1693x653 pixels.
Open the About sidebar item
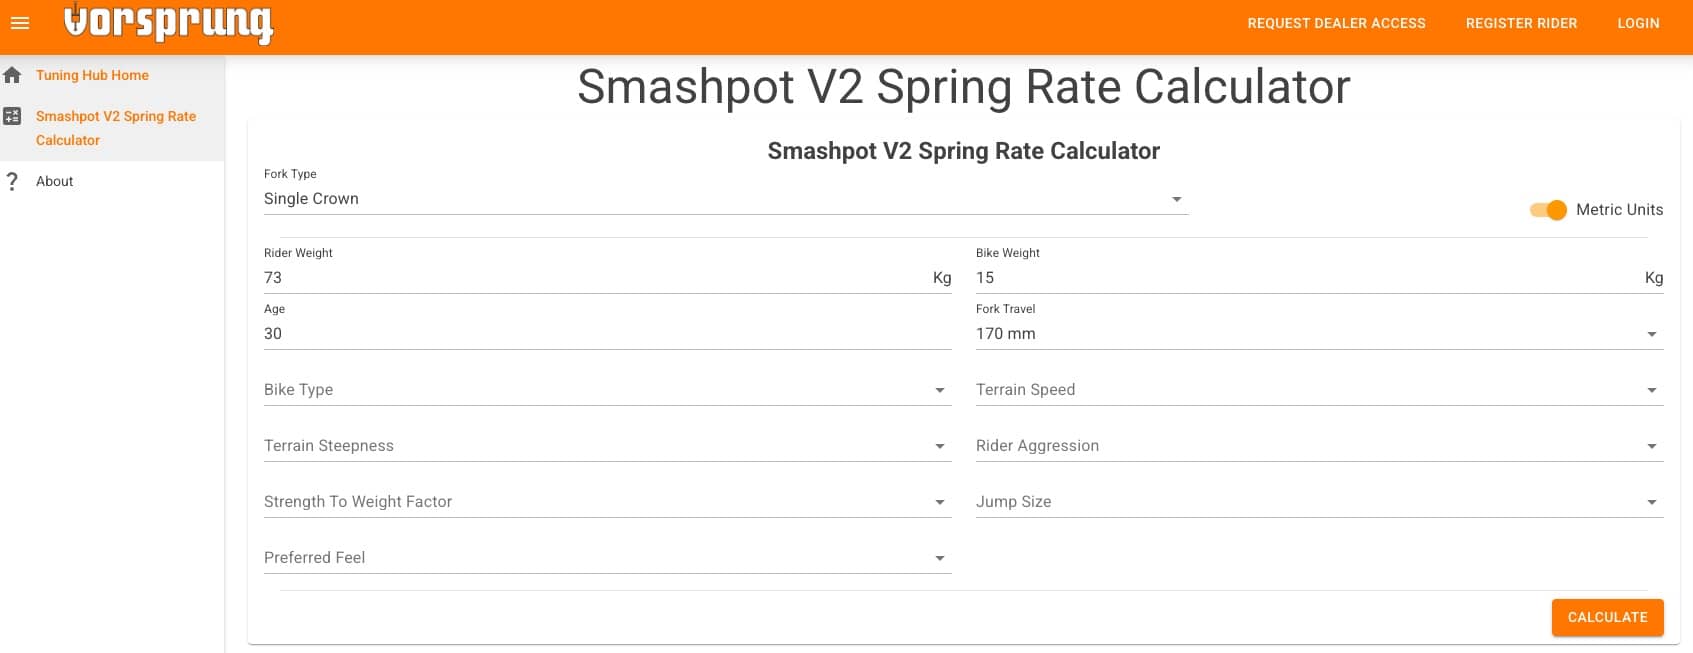click(x=55, y=181)
